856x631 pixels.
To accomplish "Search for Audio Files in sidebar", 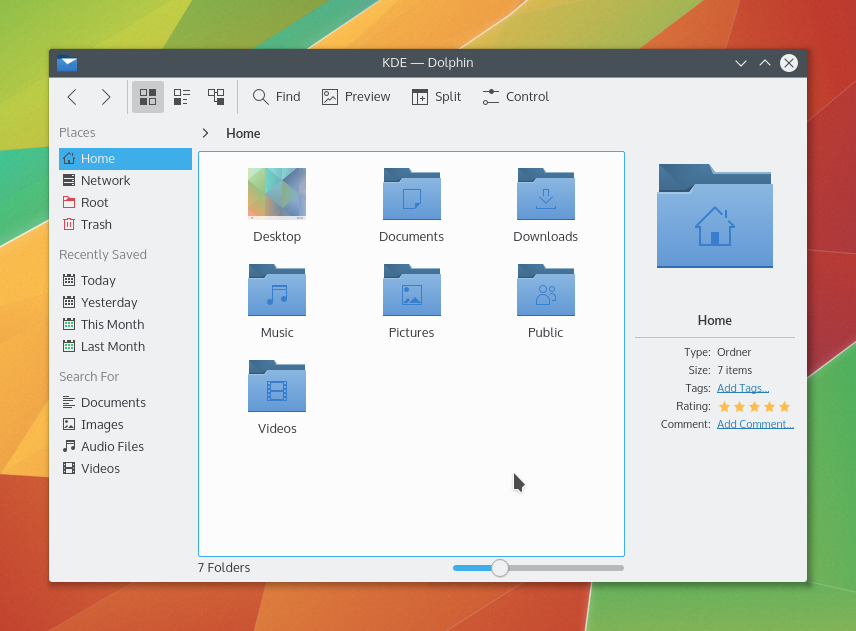I will pos(112,447).
